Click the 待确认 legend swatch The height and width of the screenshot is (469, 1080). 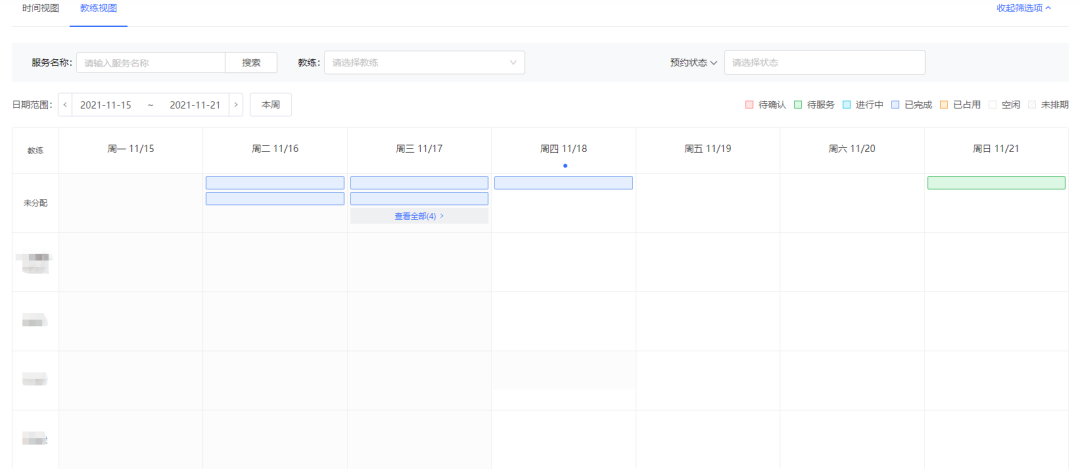pos(749,105)
